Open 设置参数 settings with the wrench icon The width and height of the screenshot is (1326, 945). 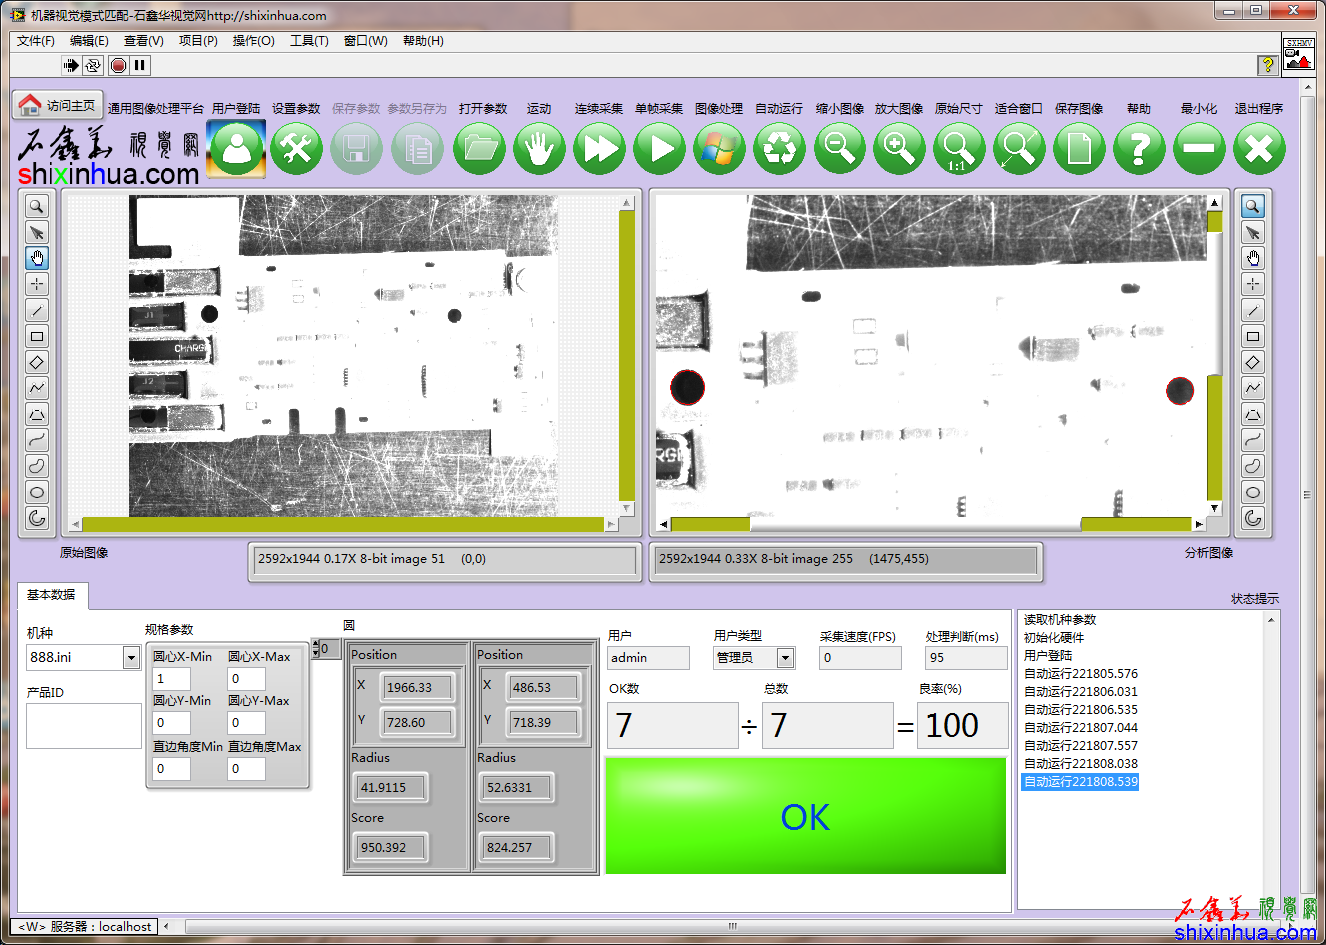point(297,149)
